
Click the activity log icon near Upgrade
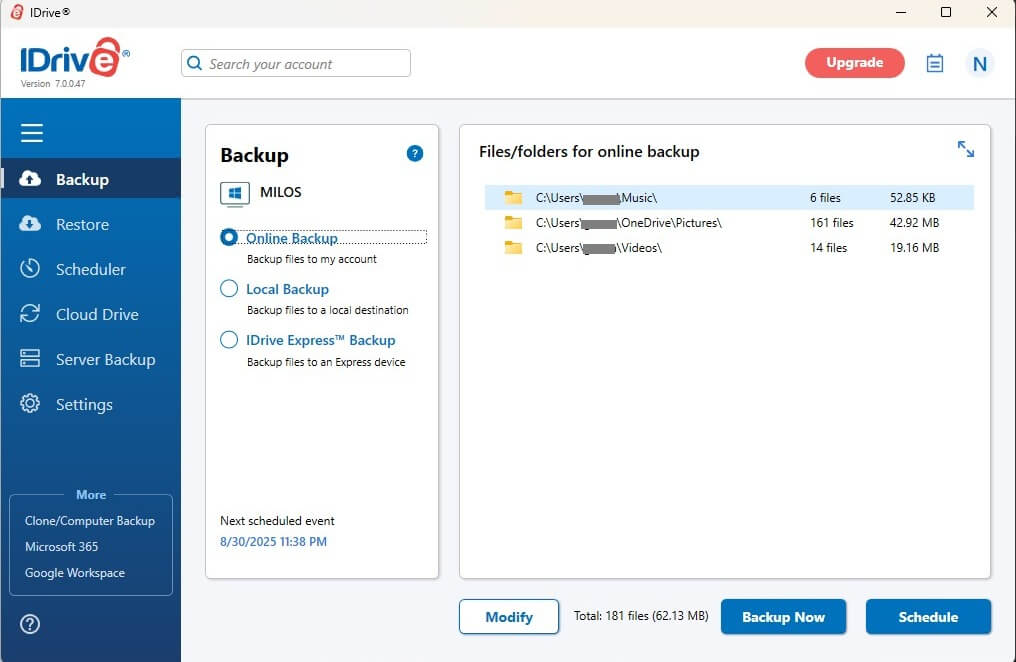click(x=934, y=63)
